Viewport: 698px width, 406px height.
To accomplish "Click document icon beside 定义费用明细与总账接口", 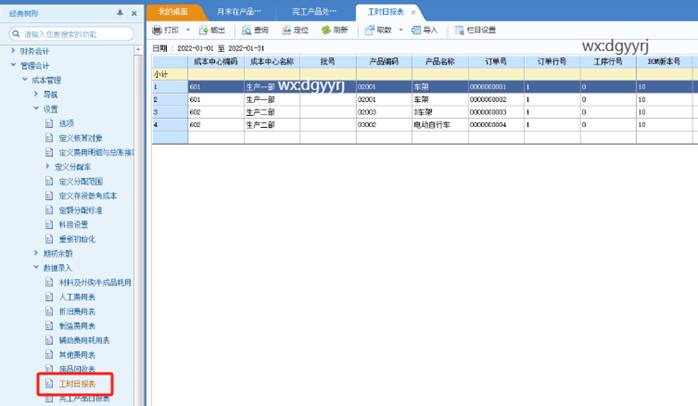I will click(49, 152).
